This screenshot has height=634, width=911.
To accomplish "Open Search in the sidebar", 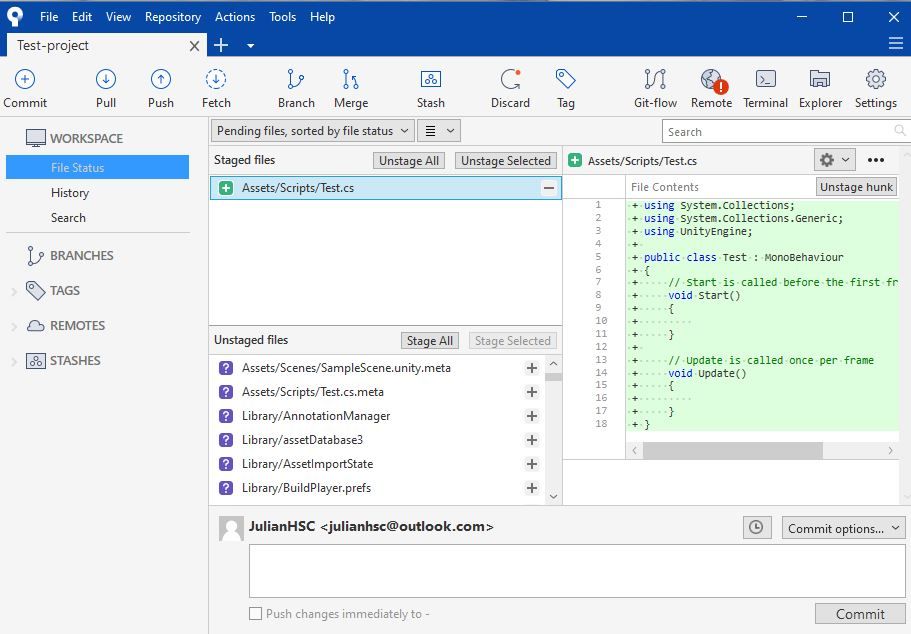I will 68,218.
